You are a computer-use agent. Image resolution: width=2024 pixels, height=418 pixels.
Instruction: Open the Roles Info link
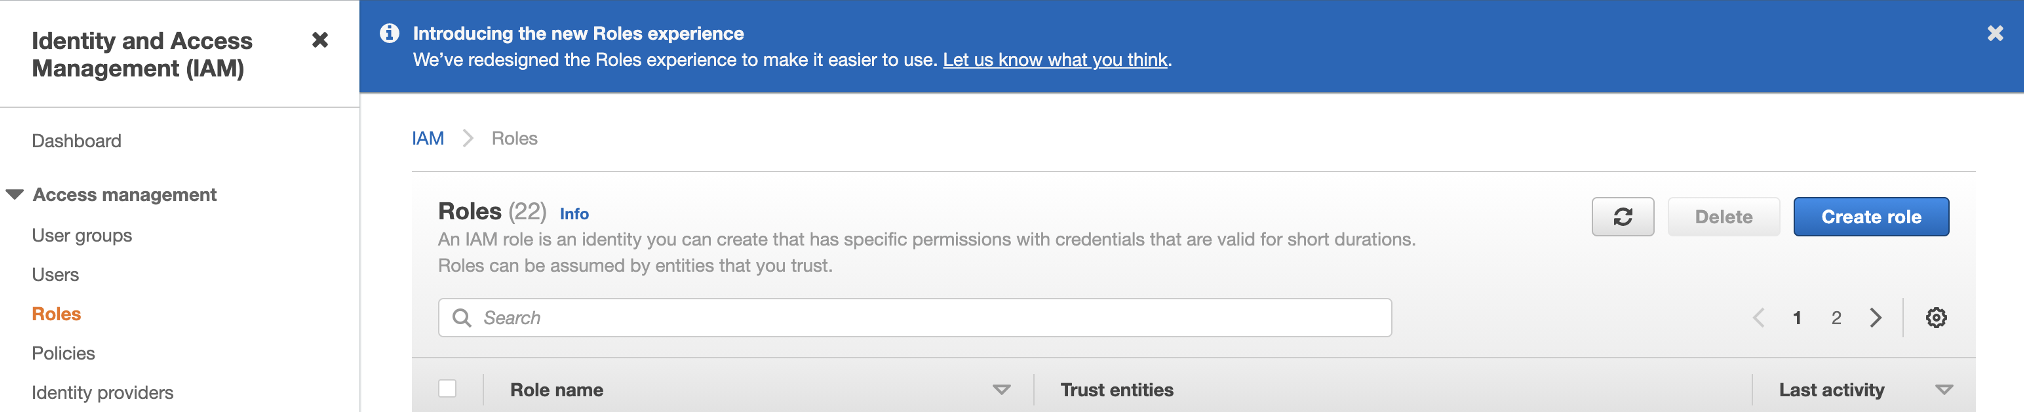point(574,214)
